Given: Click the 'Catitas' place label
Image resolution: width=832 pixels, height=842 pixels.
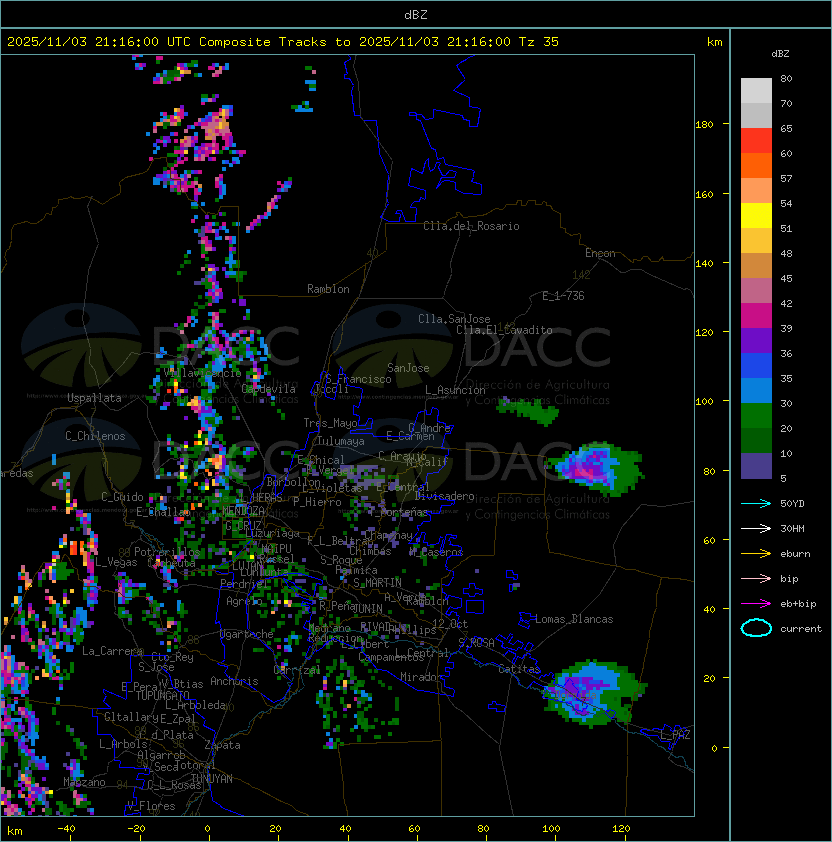Looking at the screenshot, I should [519, 669].
